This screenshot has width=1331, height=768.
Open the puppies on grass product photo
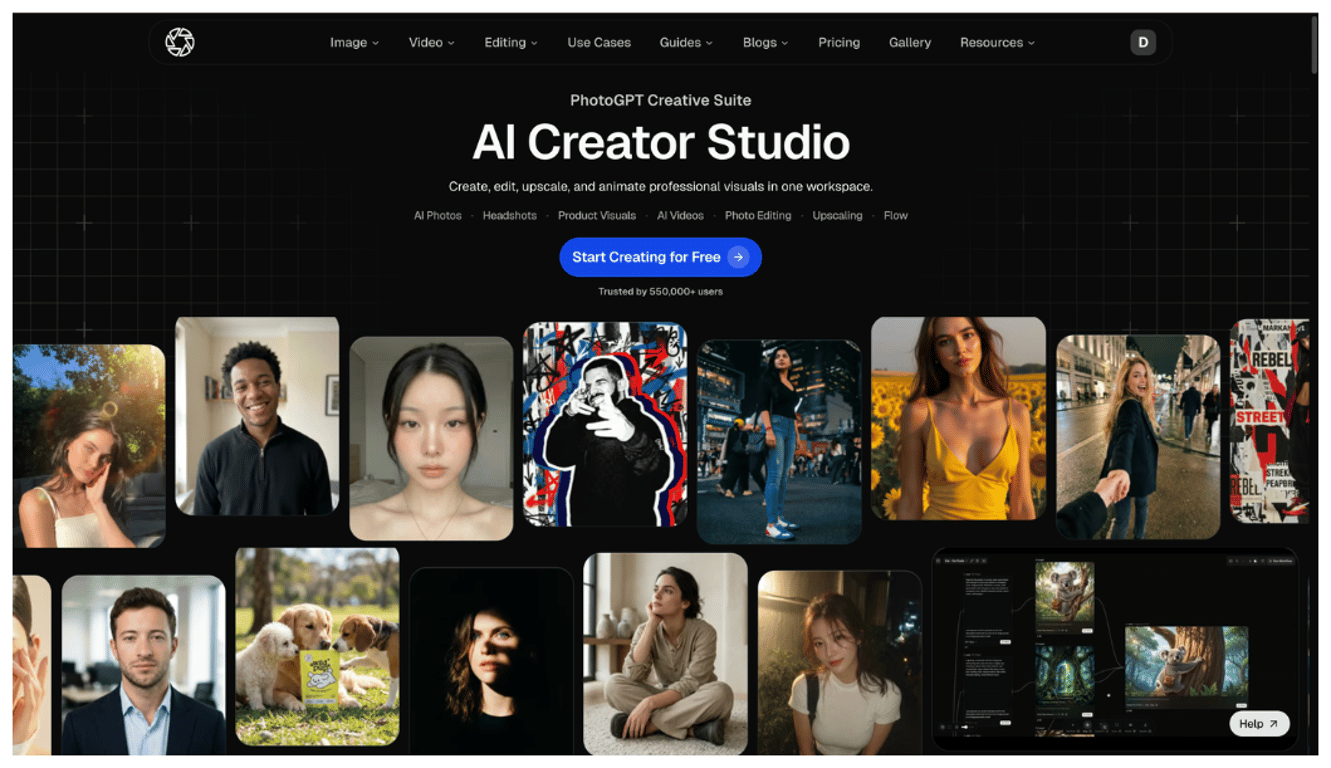tap(317, 646)
